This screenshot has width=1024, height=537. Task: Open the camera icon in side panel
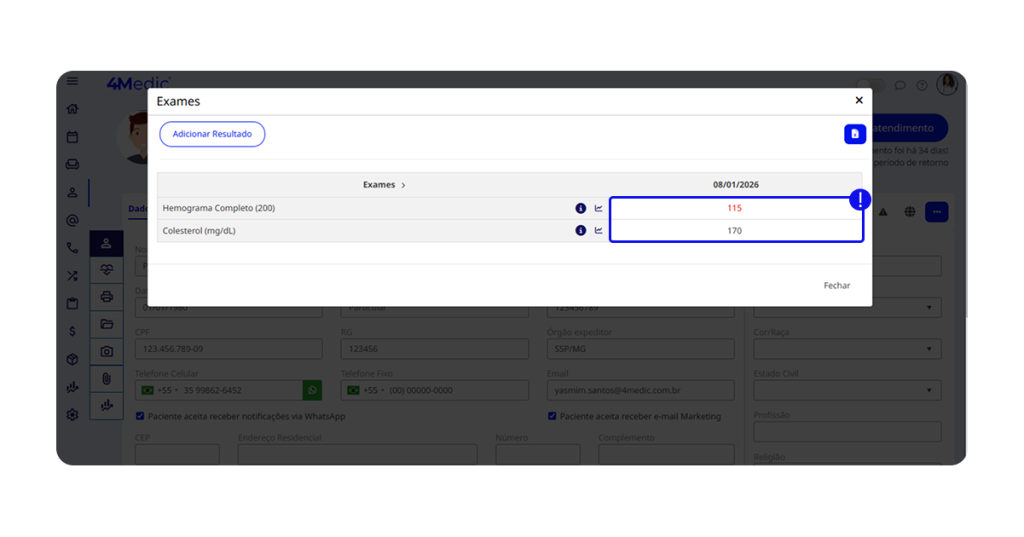(107, 352)
